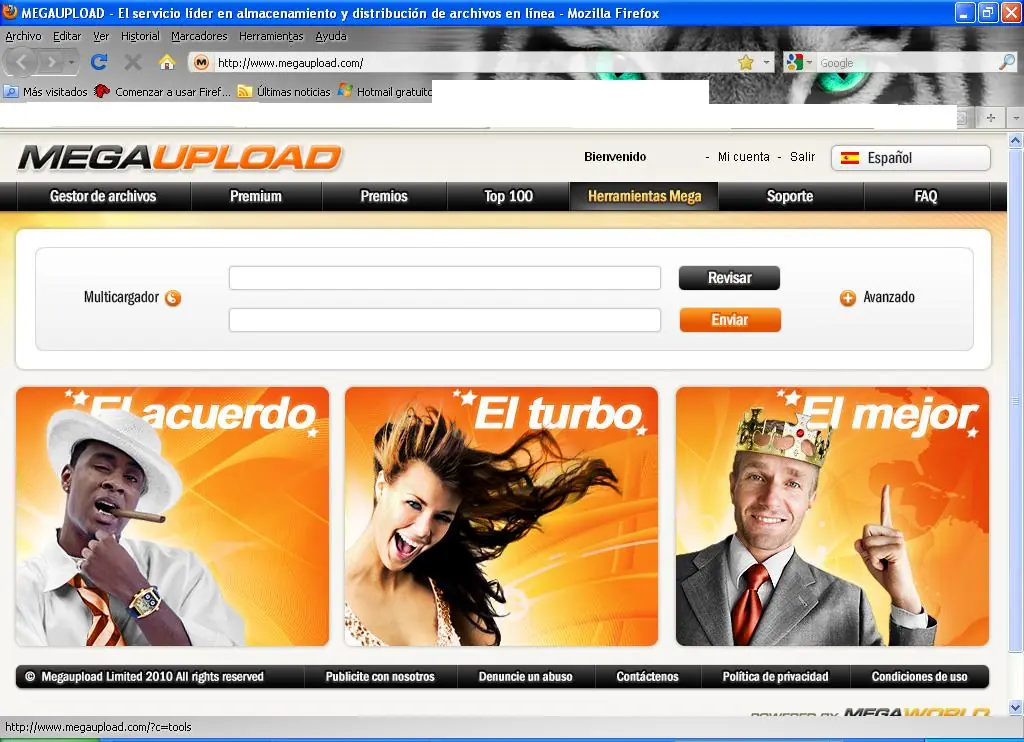Click the El acuerdo banner
The height and width of the screenshot is (742, 1024).
point(172,517)
